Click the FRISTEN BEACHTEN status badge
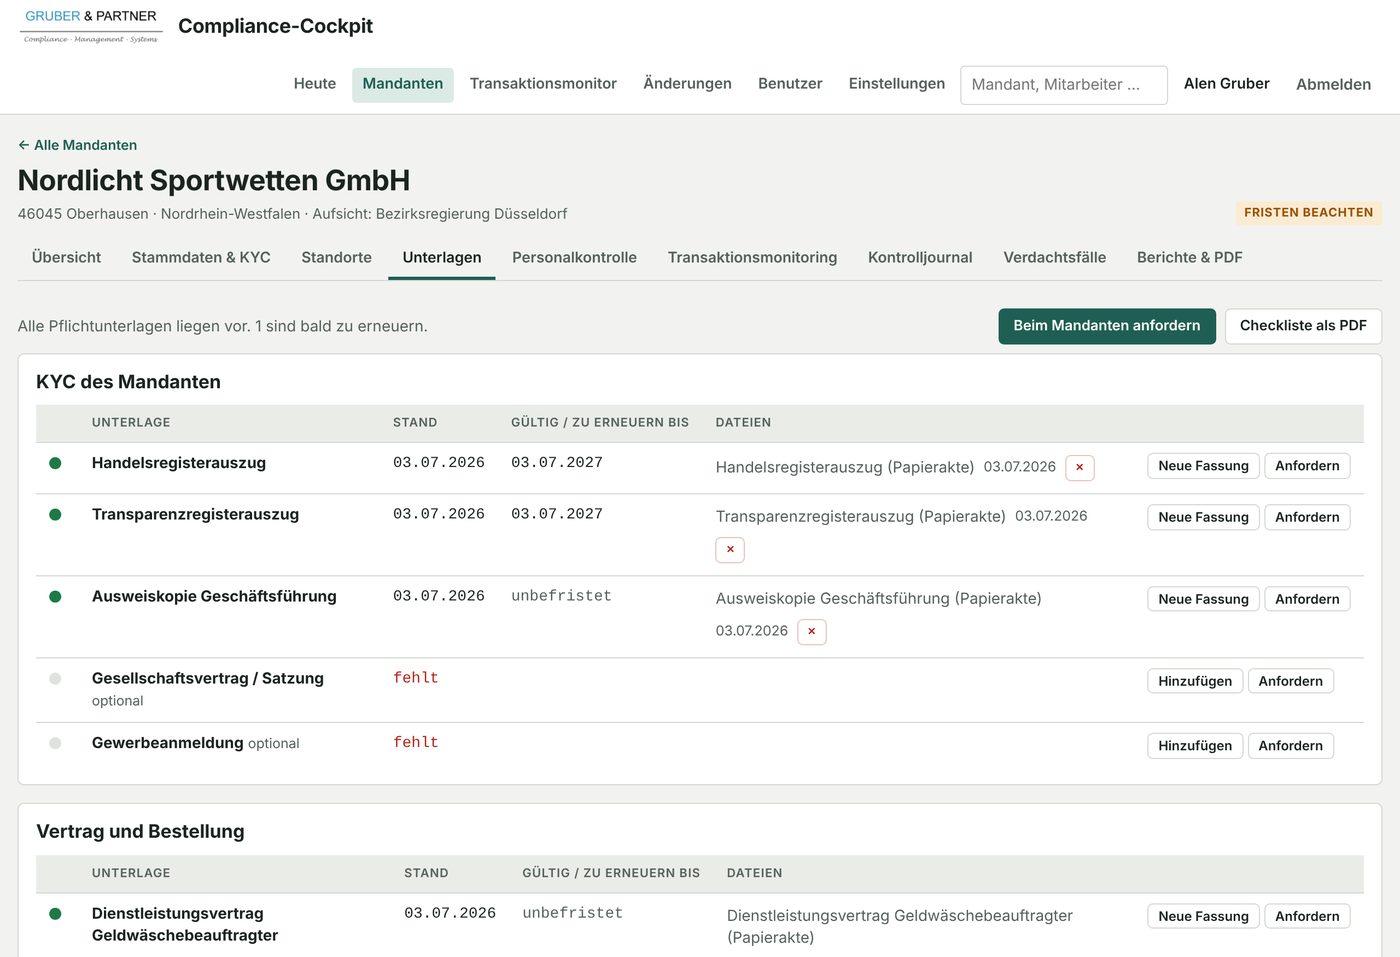Viewport: 1400px width, 957px height. (x=1308, y=213)
